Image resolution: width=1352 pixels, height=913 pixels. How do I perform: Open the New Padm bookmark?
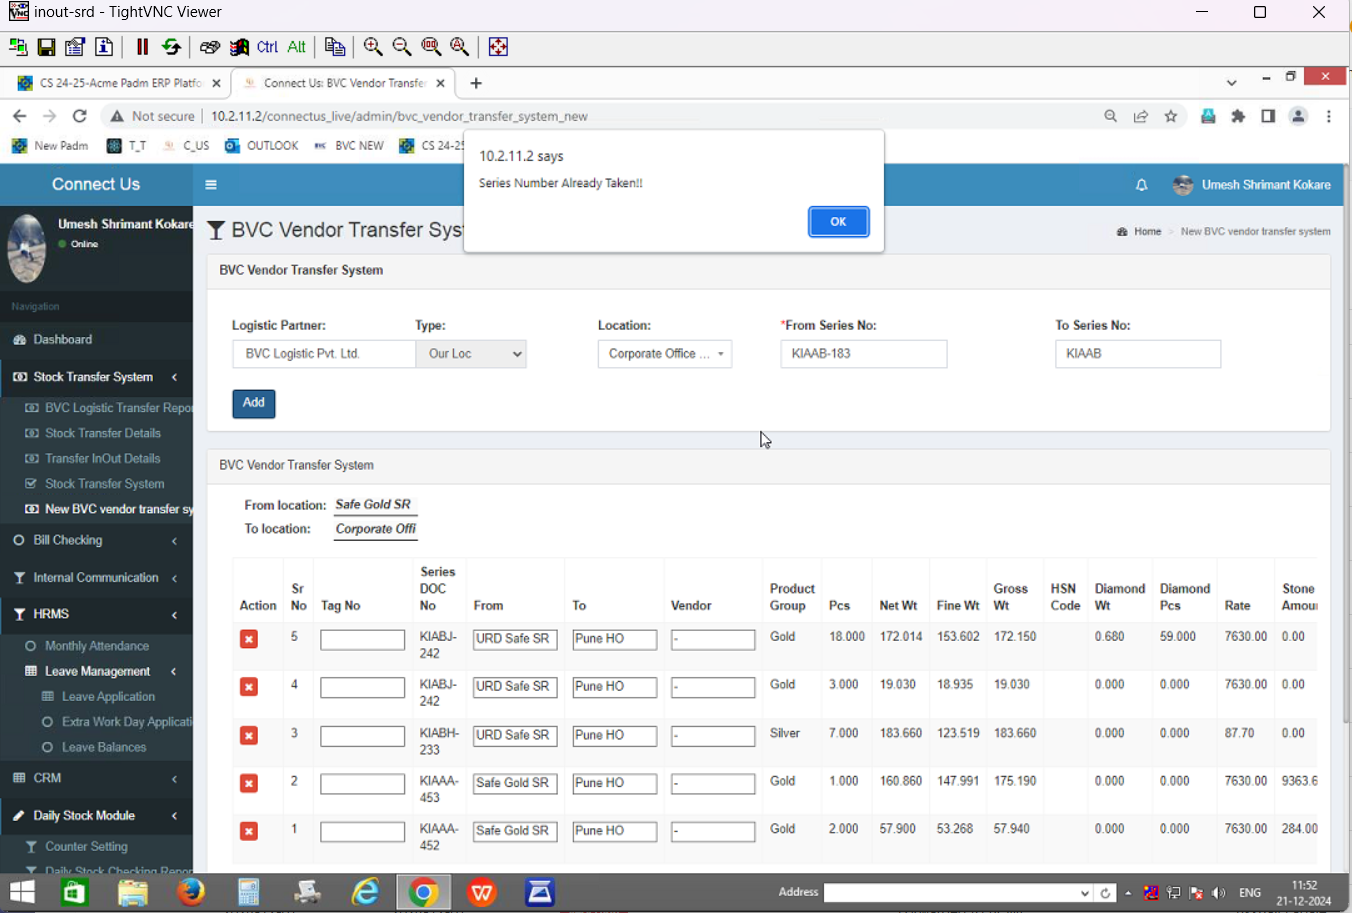pos(50,146)
